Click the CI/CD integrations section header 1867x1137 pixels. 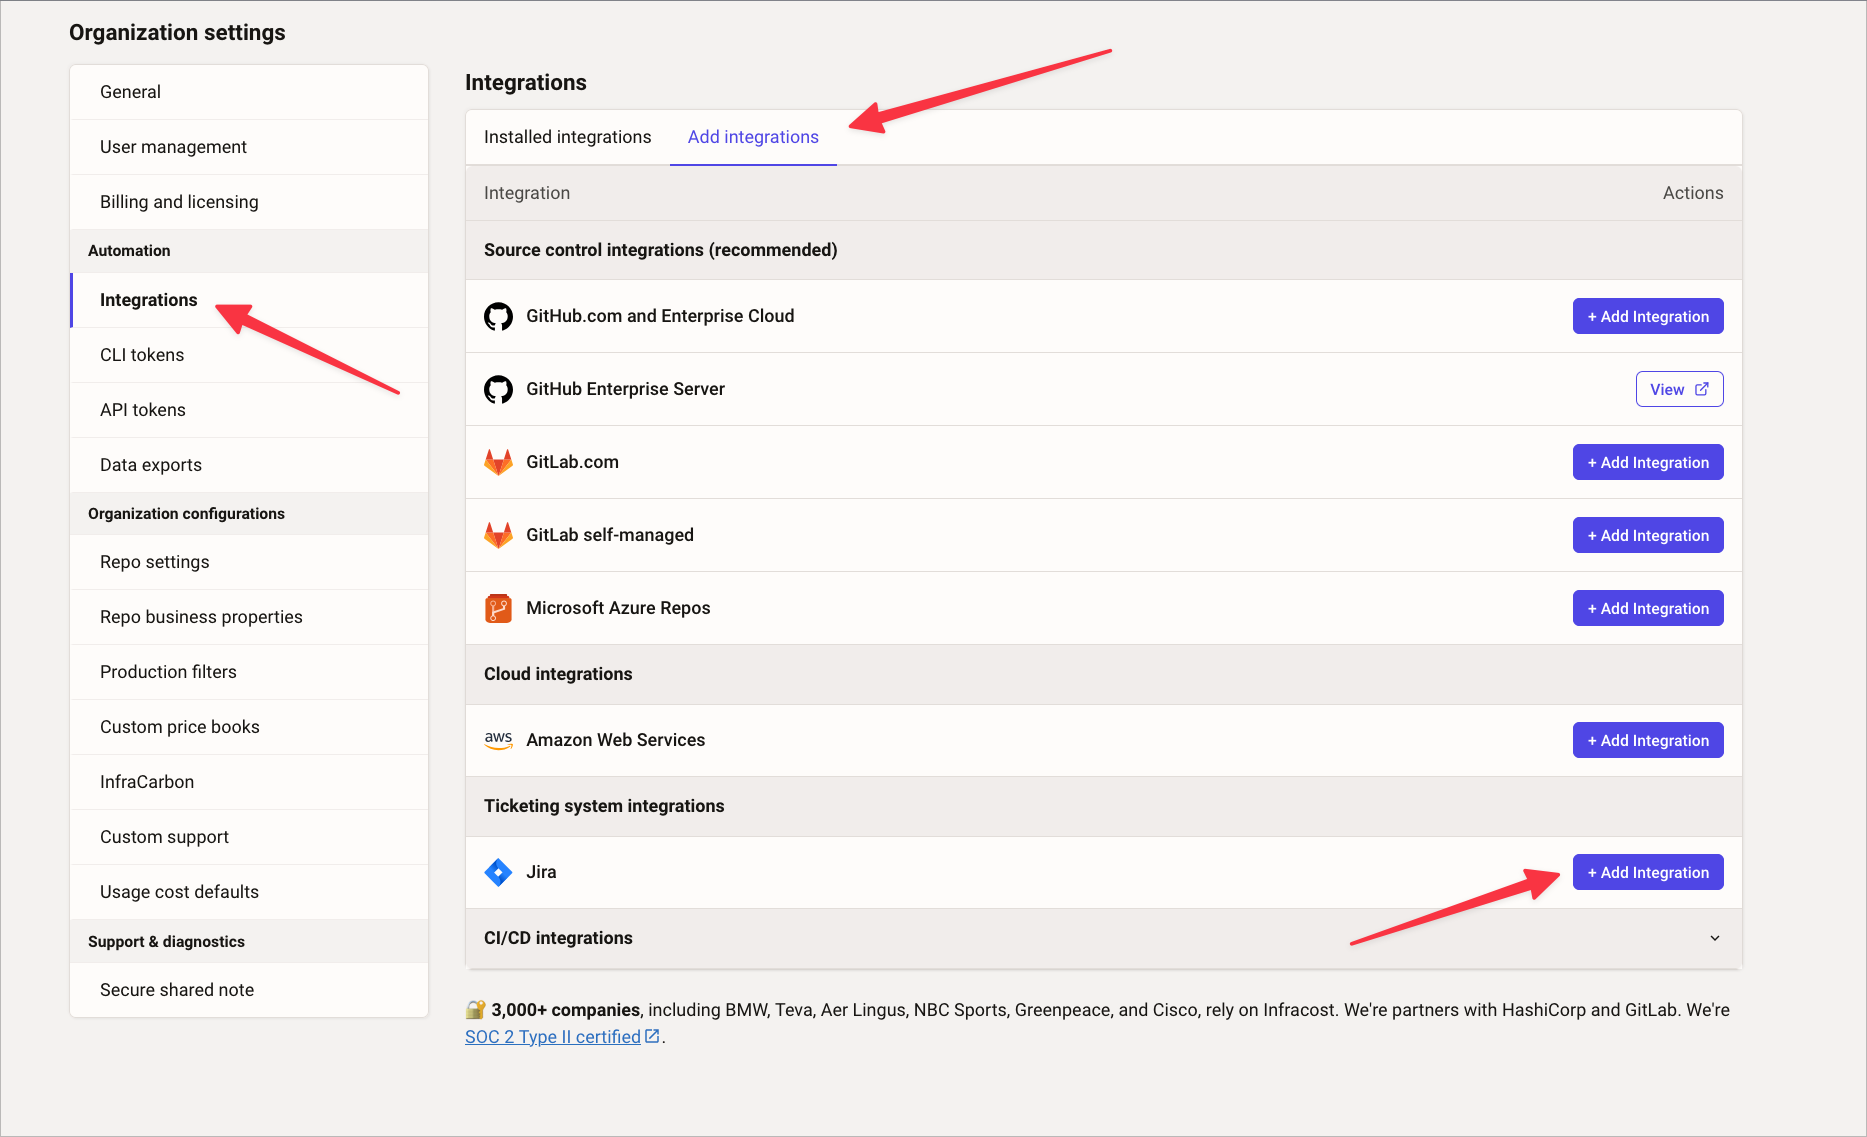click(1104, 938)
